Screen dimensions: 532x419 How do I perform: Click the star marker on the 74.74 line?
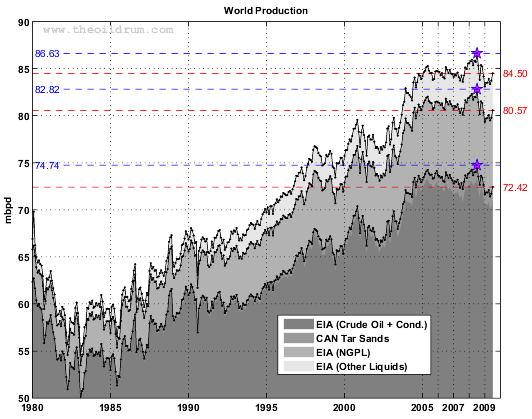pos(477,165)
